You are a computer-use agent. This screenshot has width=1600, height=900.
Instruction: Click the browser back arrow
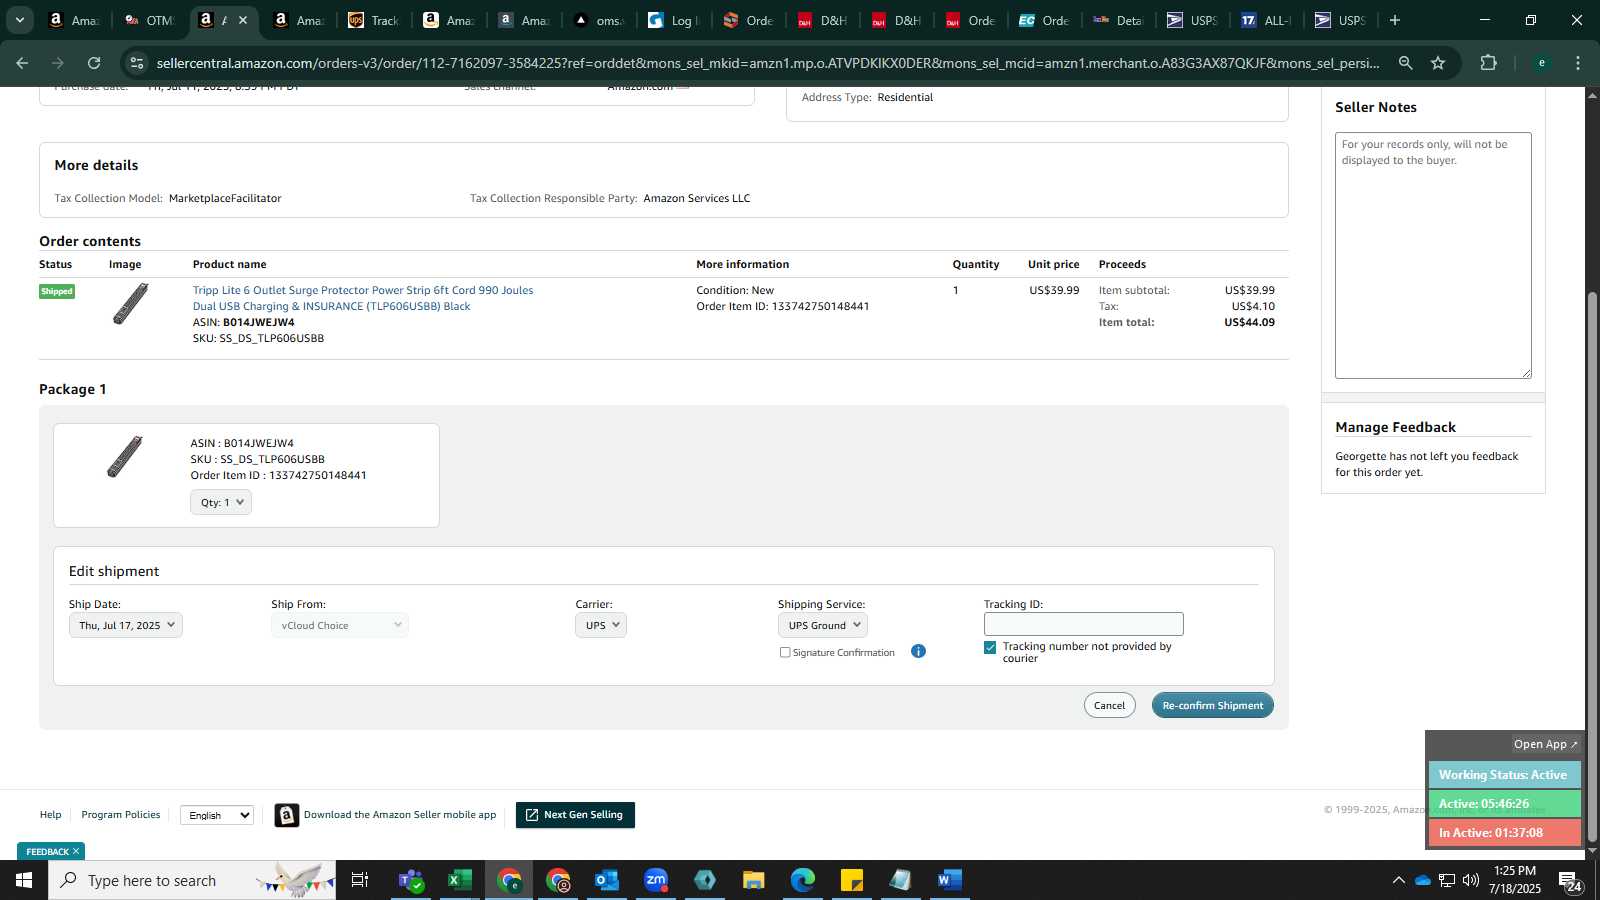pyautogui.click(x=22, y=63)
